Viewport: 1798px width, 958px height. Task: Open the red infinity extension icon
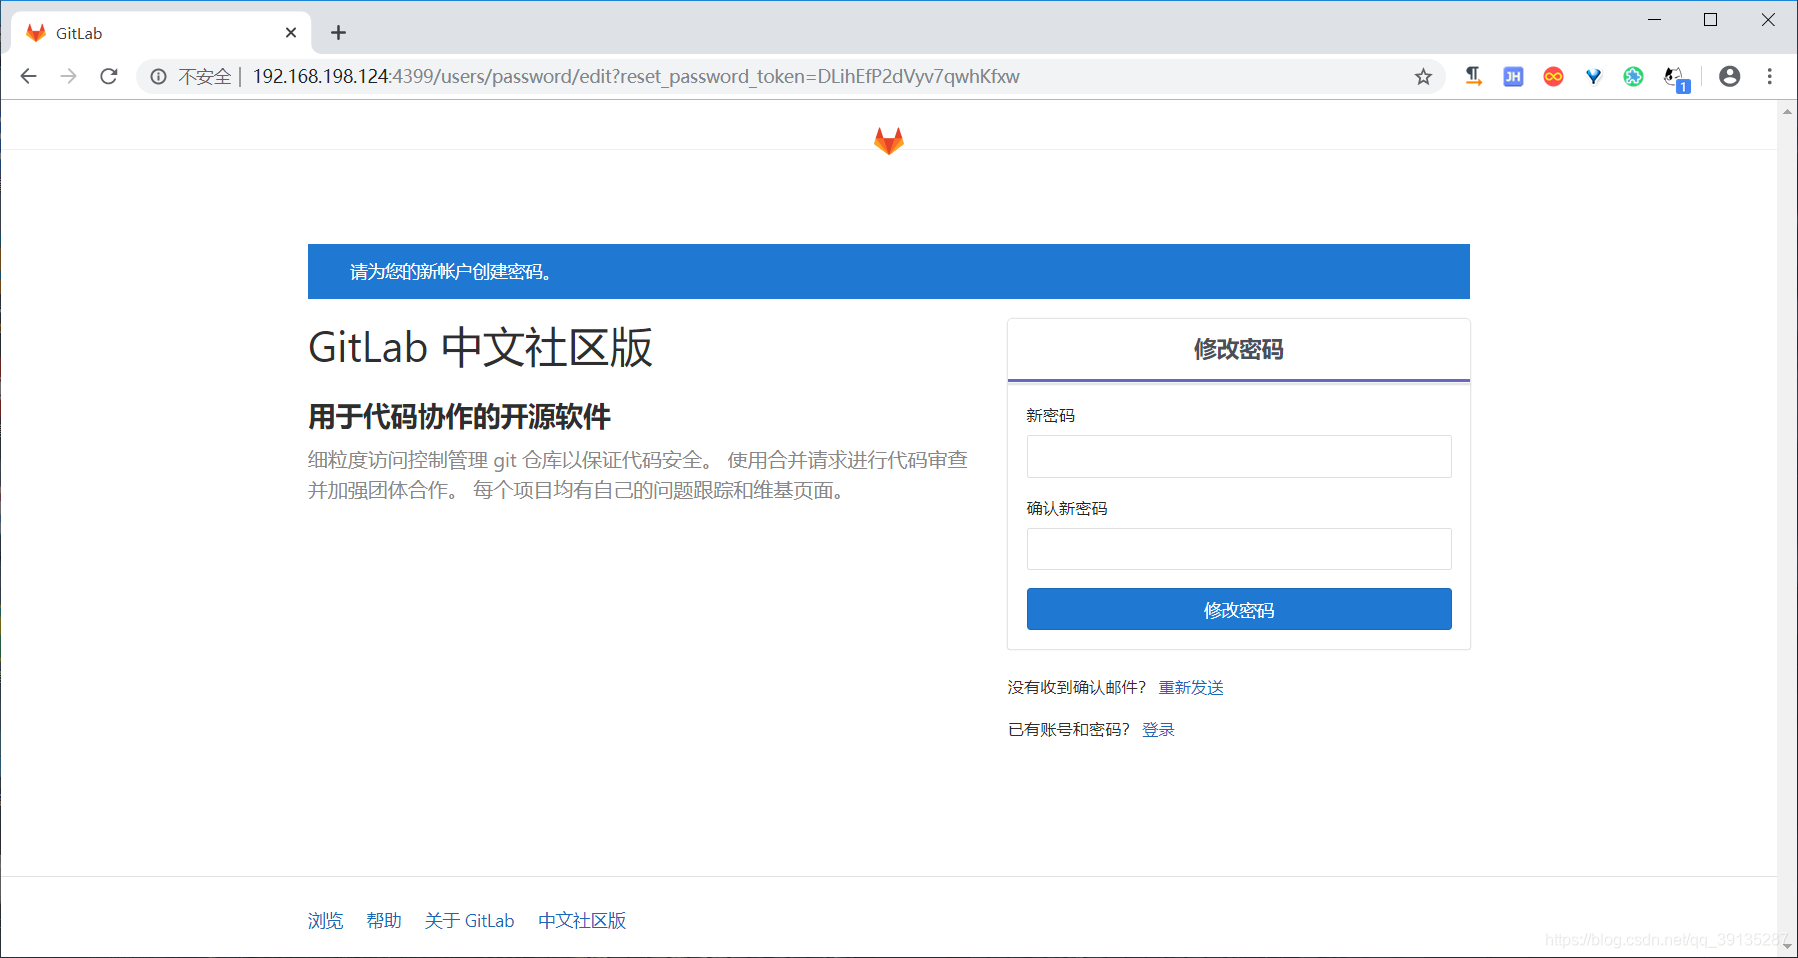(x=1553, y=76)
